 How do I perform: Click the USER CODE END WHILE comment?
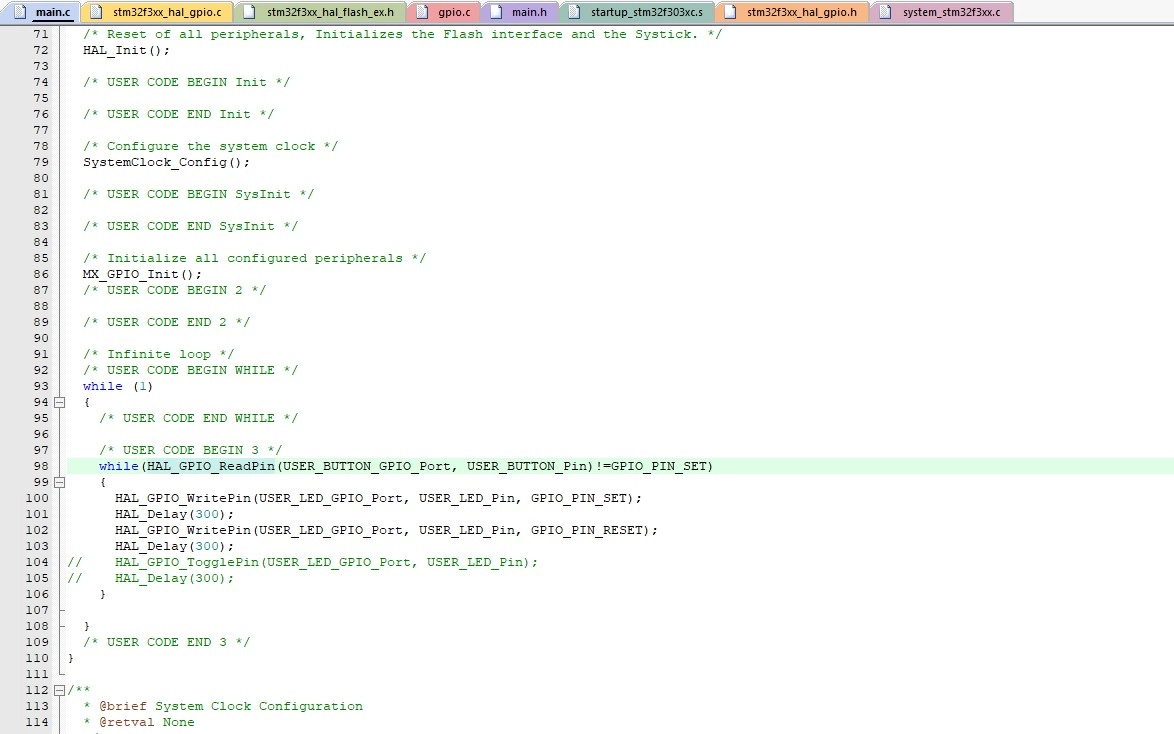198,419
